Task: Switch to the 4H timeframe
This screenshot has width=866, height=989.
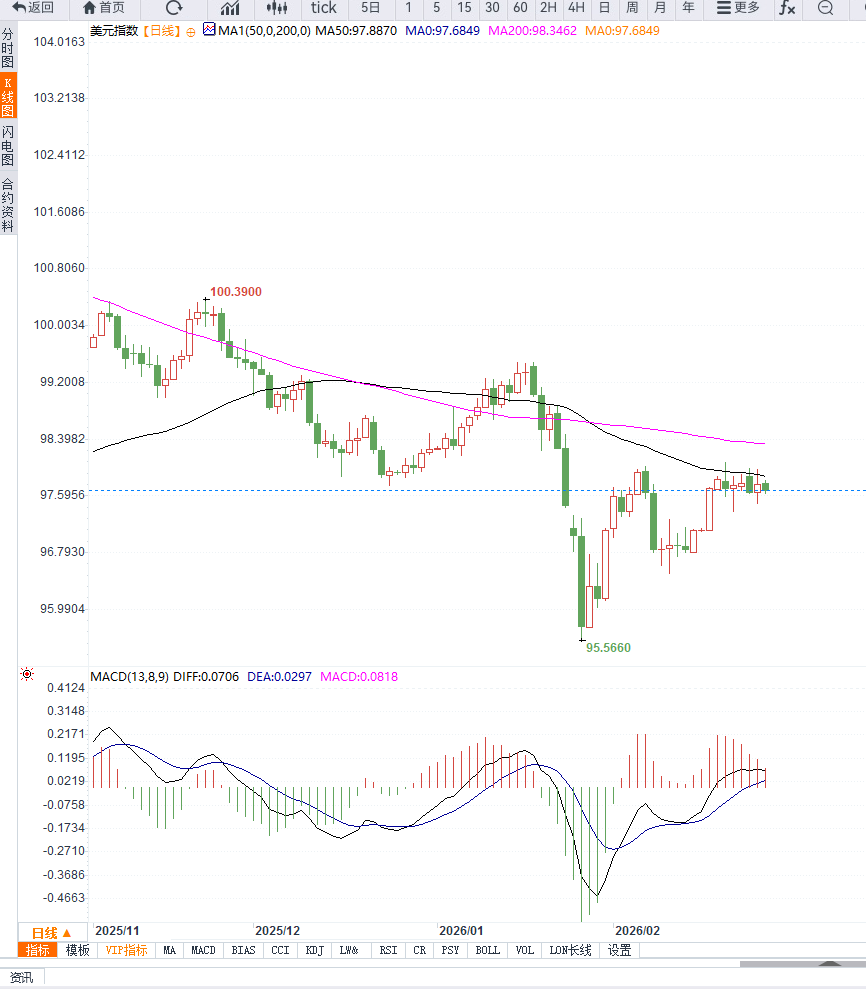Action: pos(576,8)
